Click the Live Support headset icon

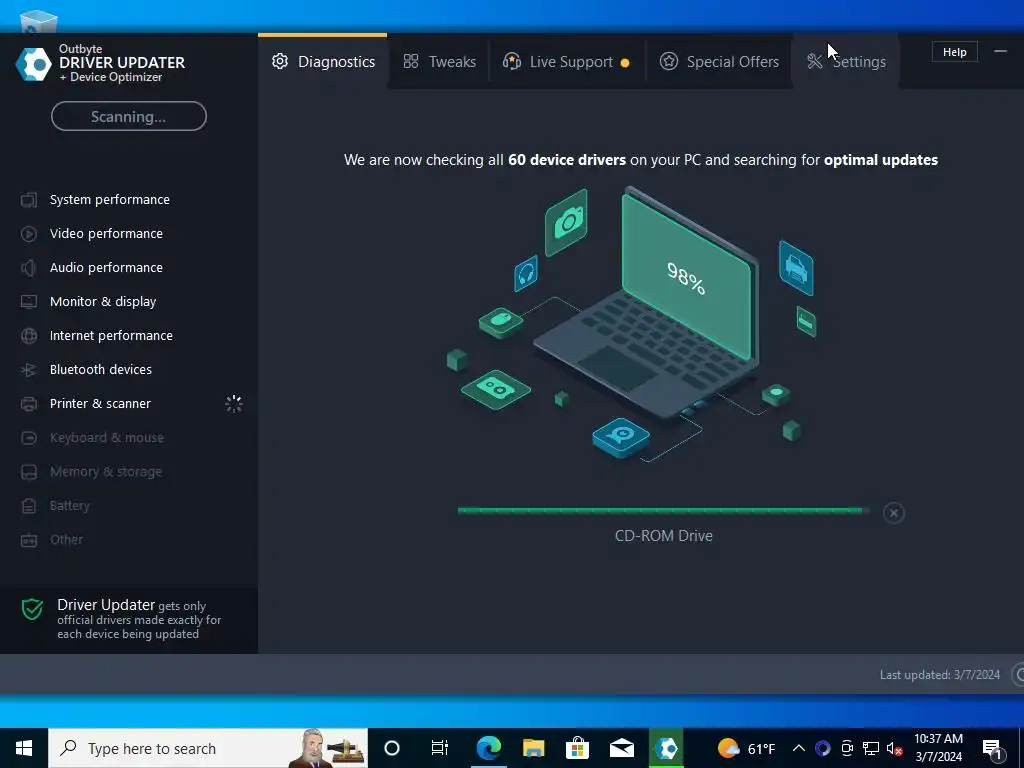[512, 61]
